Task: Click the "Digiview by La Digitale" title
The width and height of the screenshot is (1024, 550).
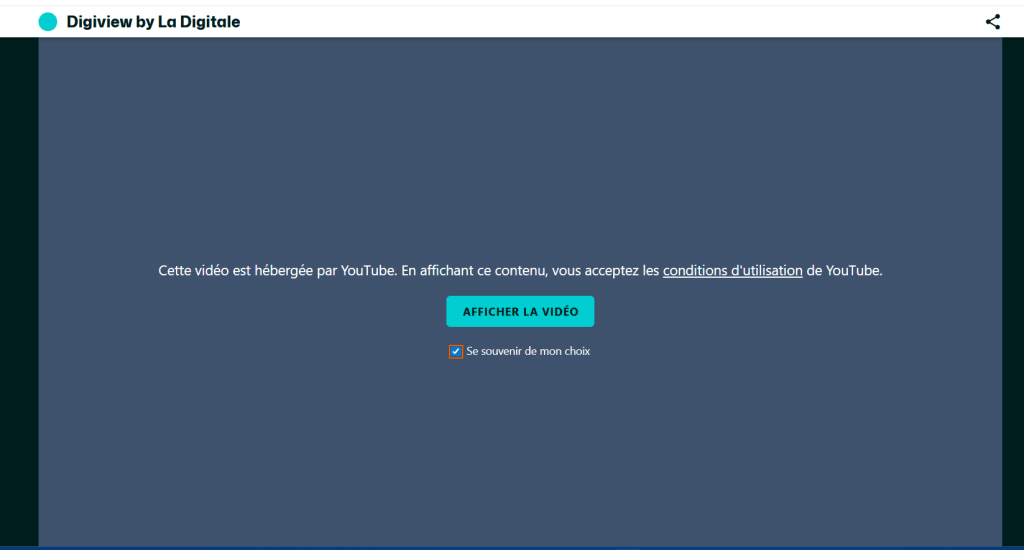Action: (x=153, y=22)
